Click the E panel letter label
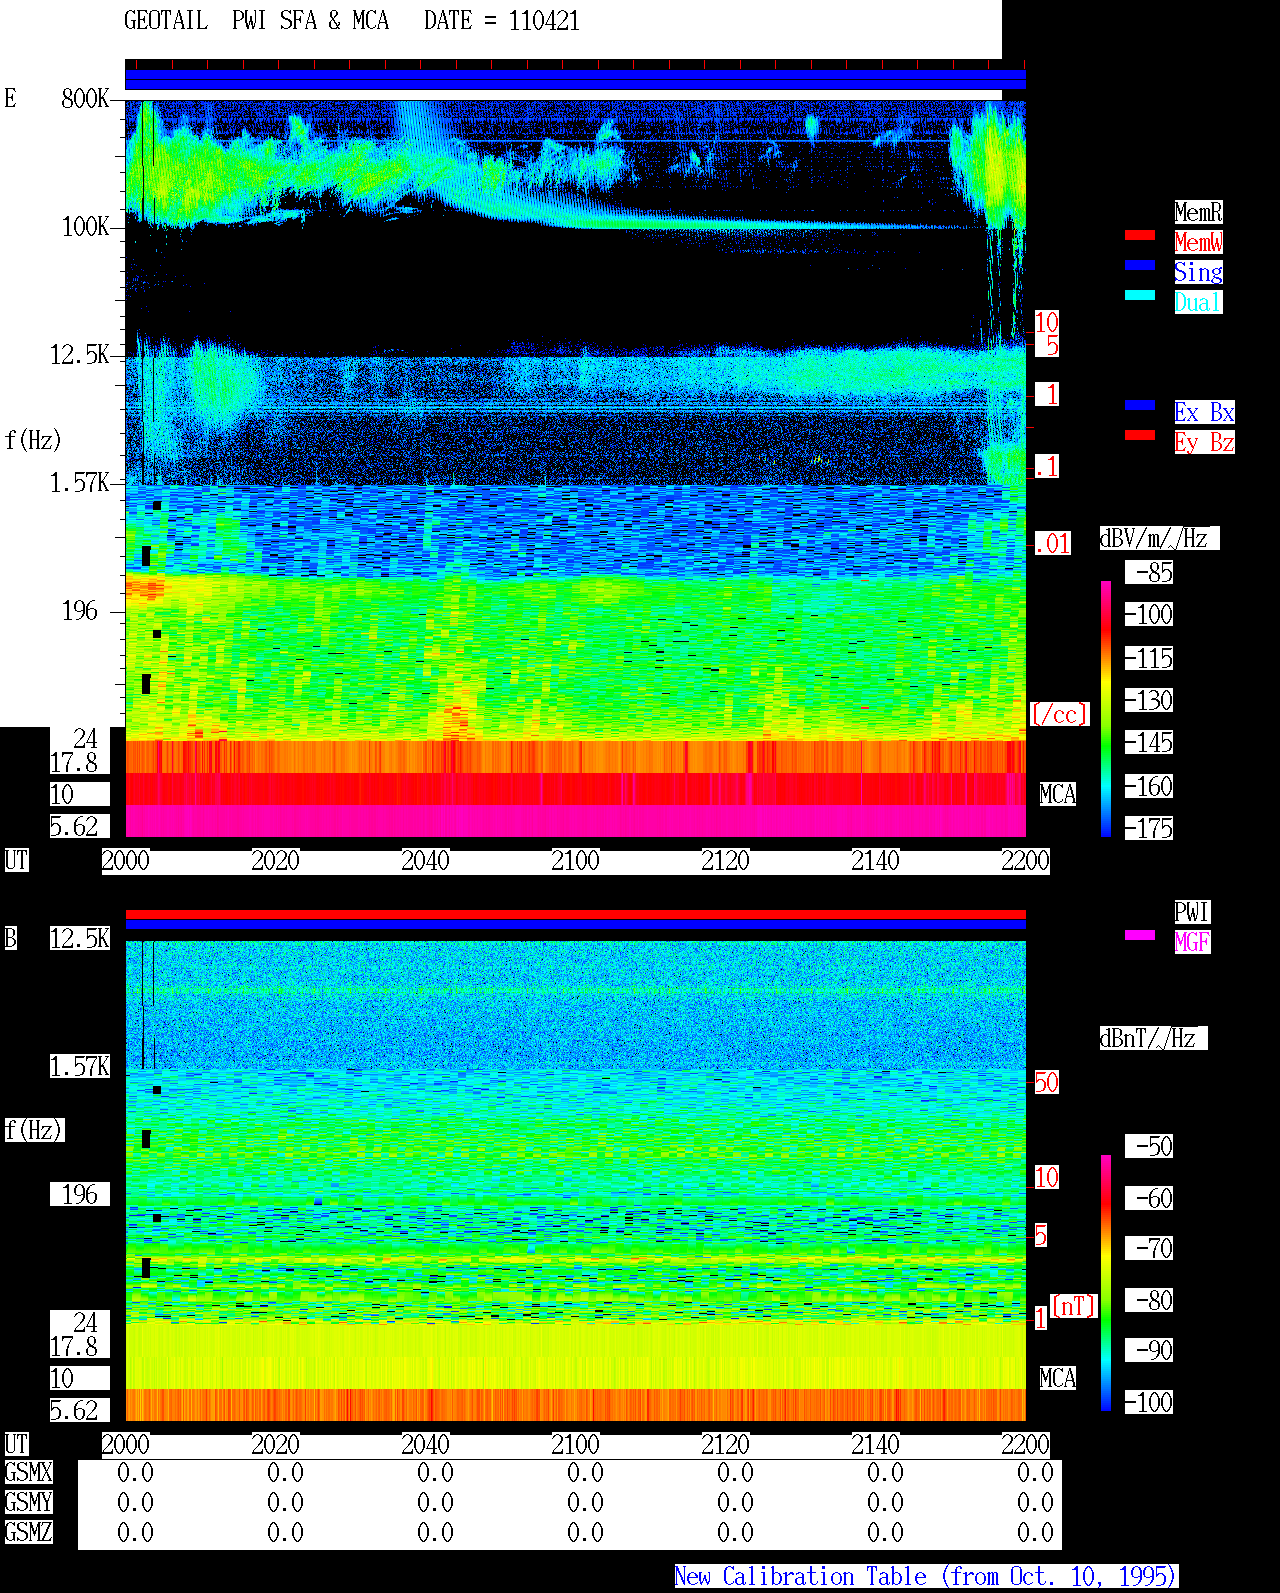This screenshot has height=1593, width=1280. pyautogui.click(x=10, y=98)
